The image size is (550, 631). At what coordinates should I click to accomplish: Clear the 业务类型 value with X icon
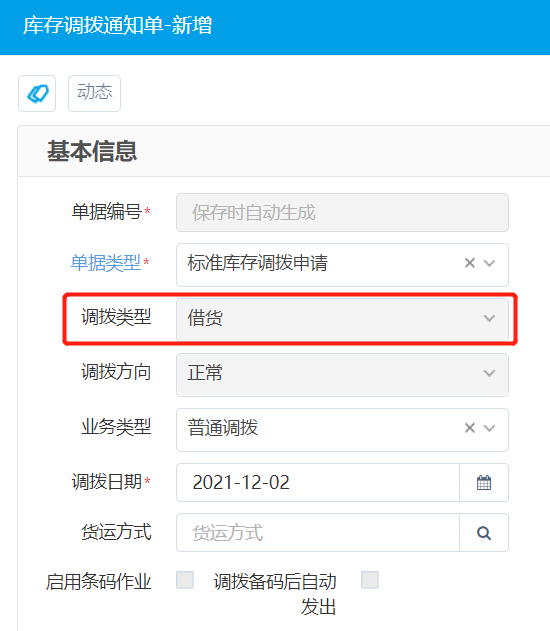click(470, 428)
